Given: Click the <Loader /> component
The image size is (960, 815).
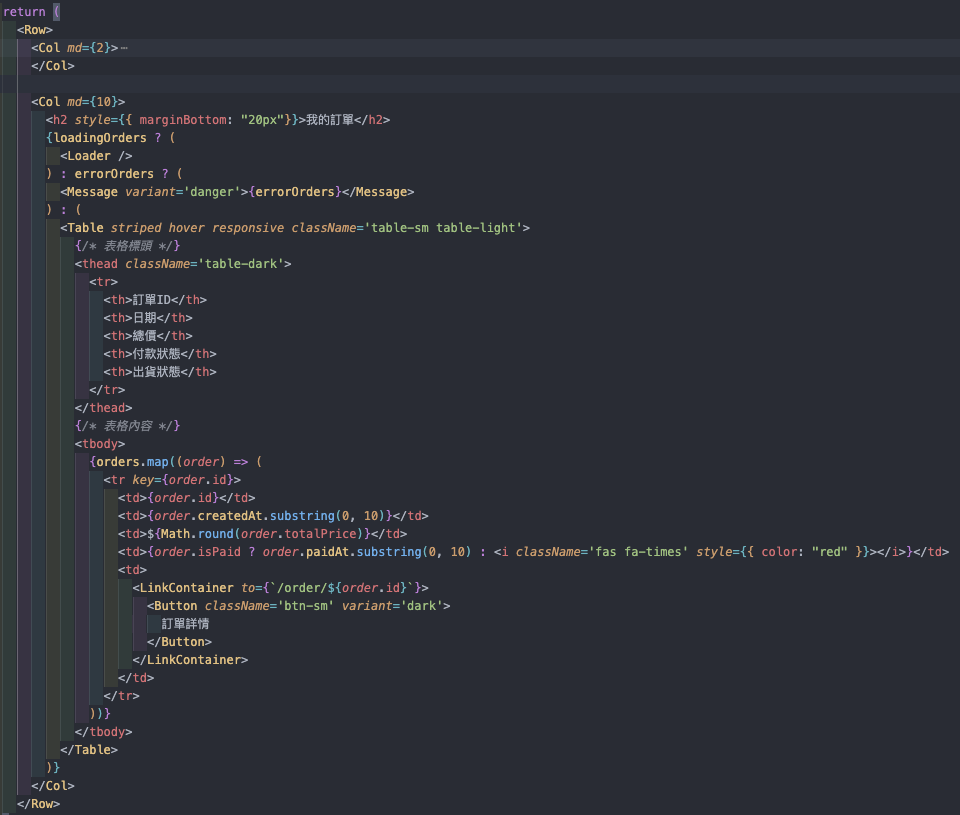Looking at the screenshot, I should [89, 155].
